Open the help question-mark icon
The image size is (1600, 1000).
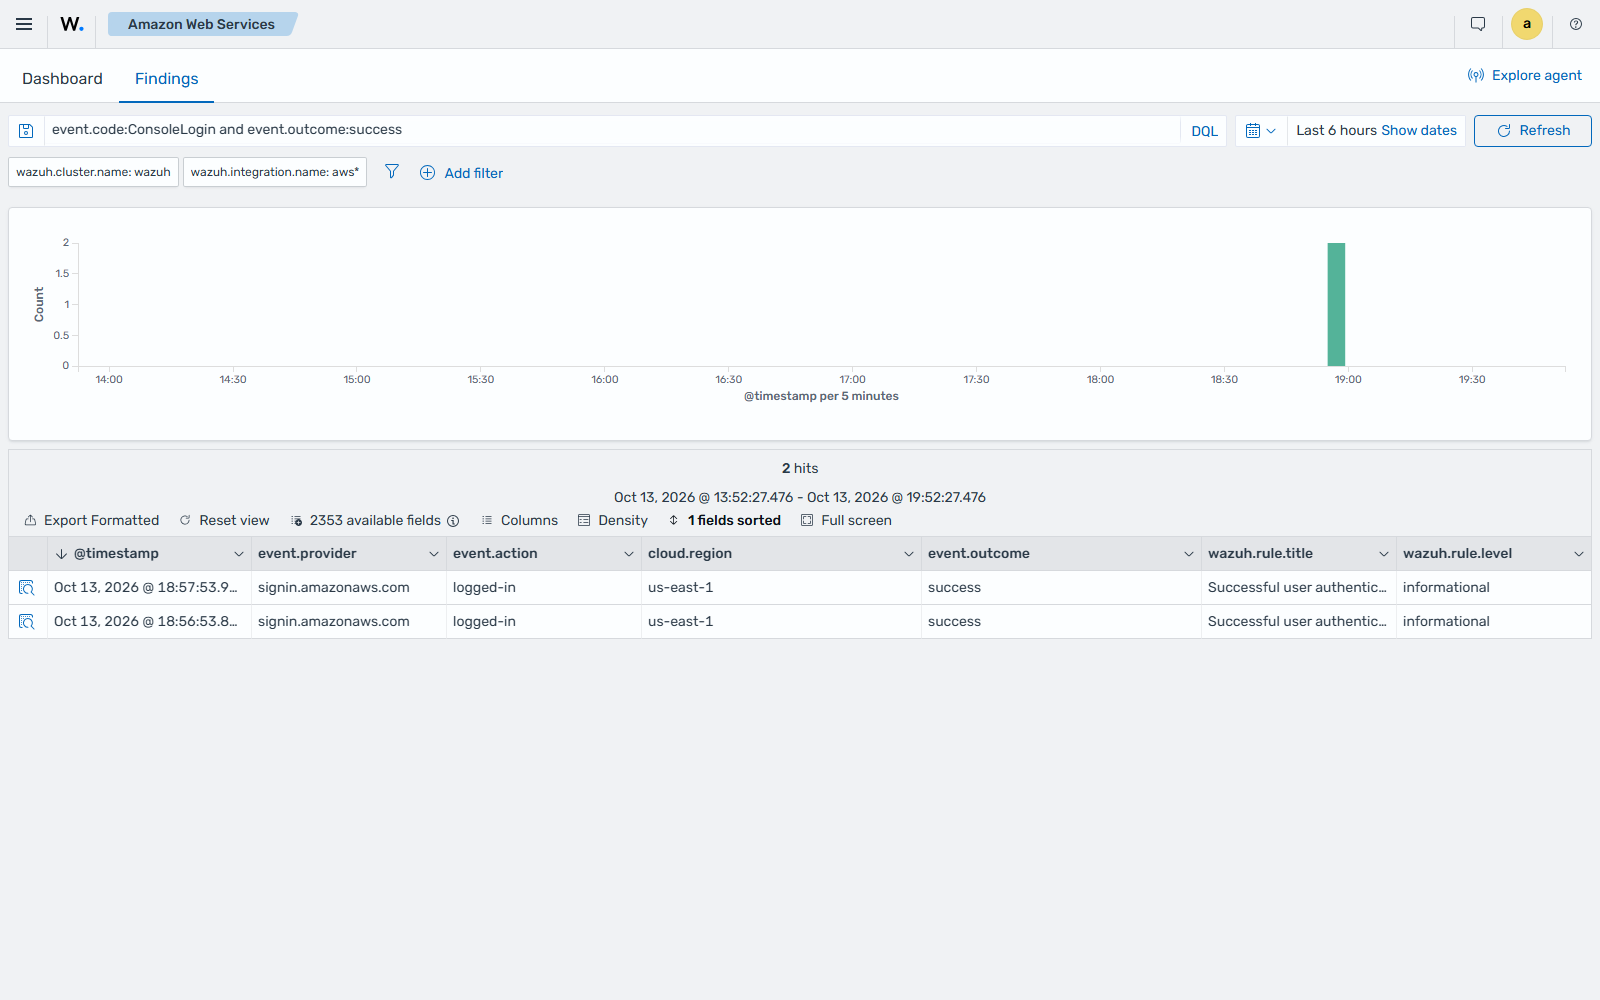pos(1576,24)
